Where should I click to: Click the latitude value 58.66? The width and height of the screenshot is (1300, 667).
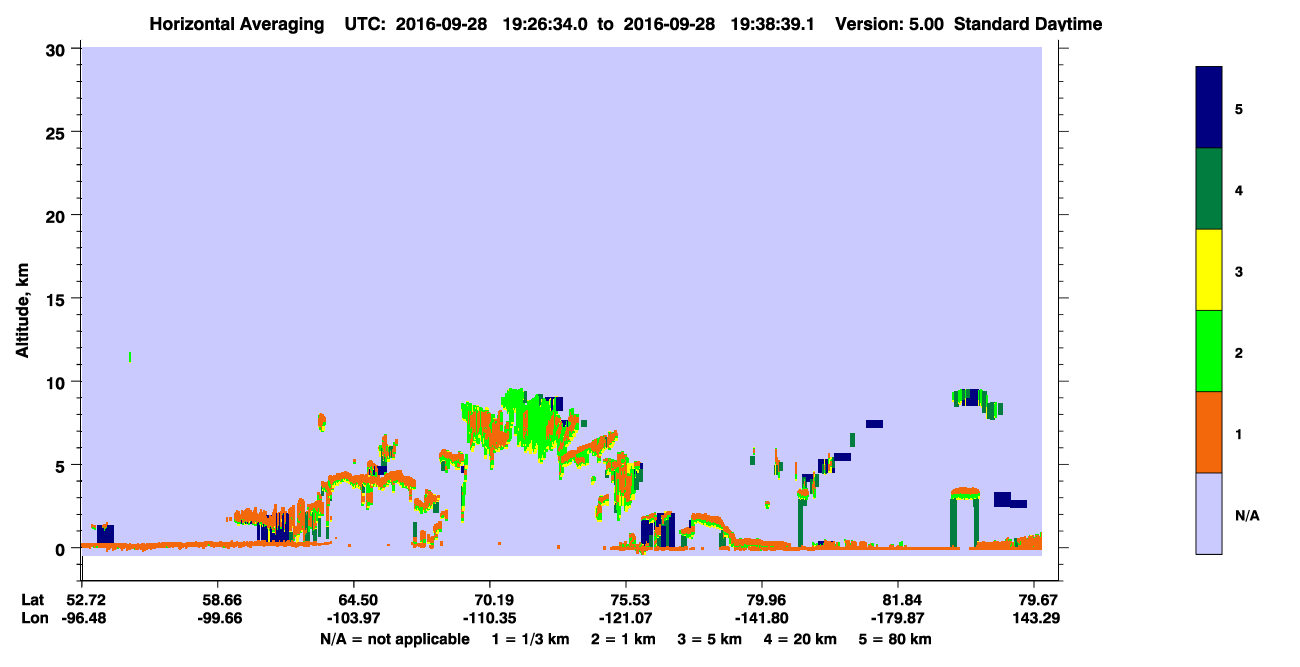(217, 600)
